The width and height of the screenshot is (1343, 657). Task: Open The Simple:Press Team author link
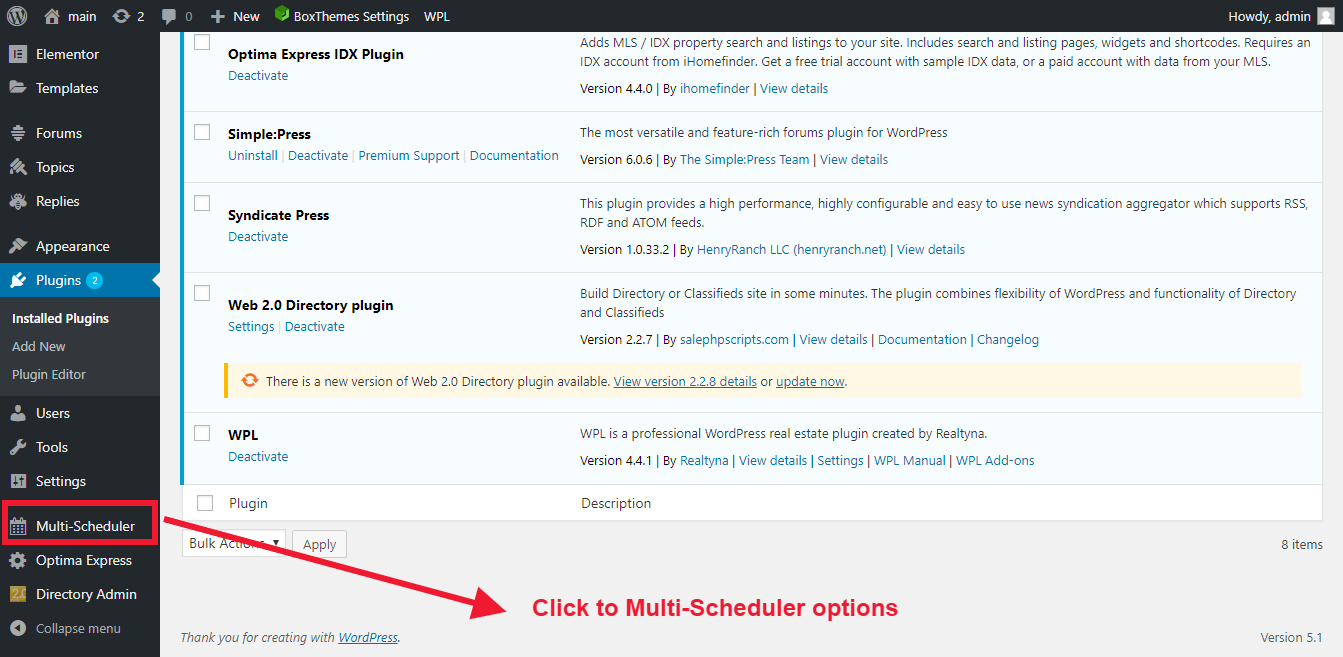click(745, 159)
